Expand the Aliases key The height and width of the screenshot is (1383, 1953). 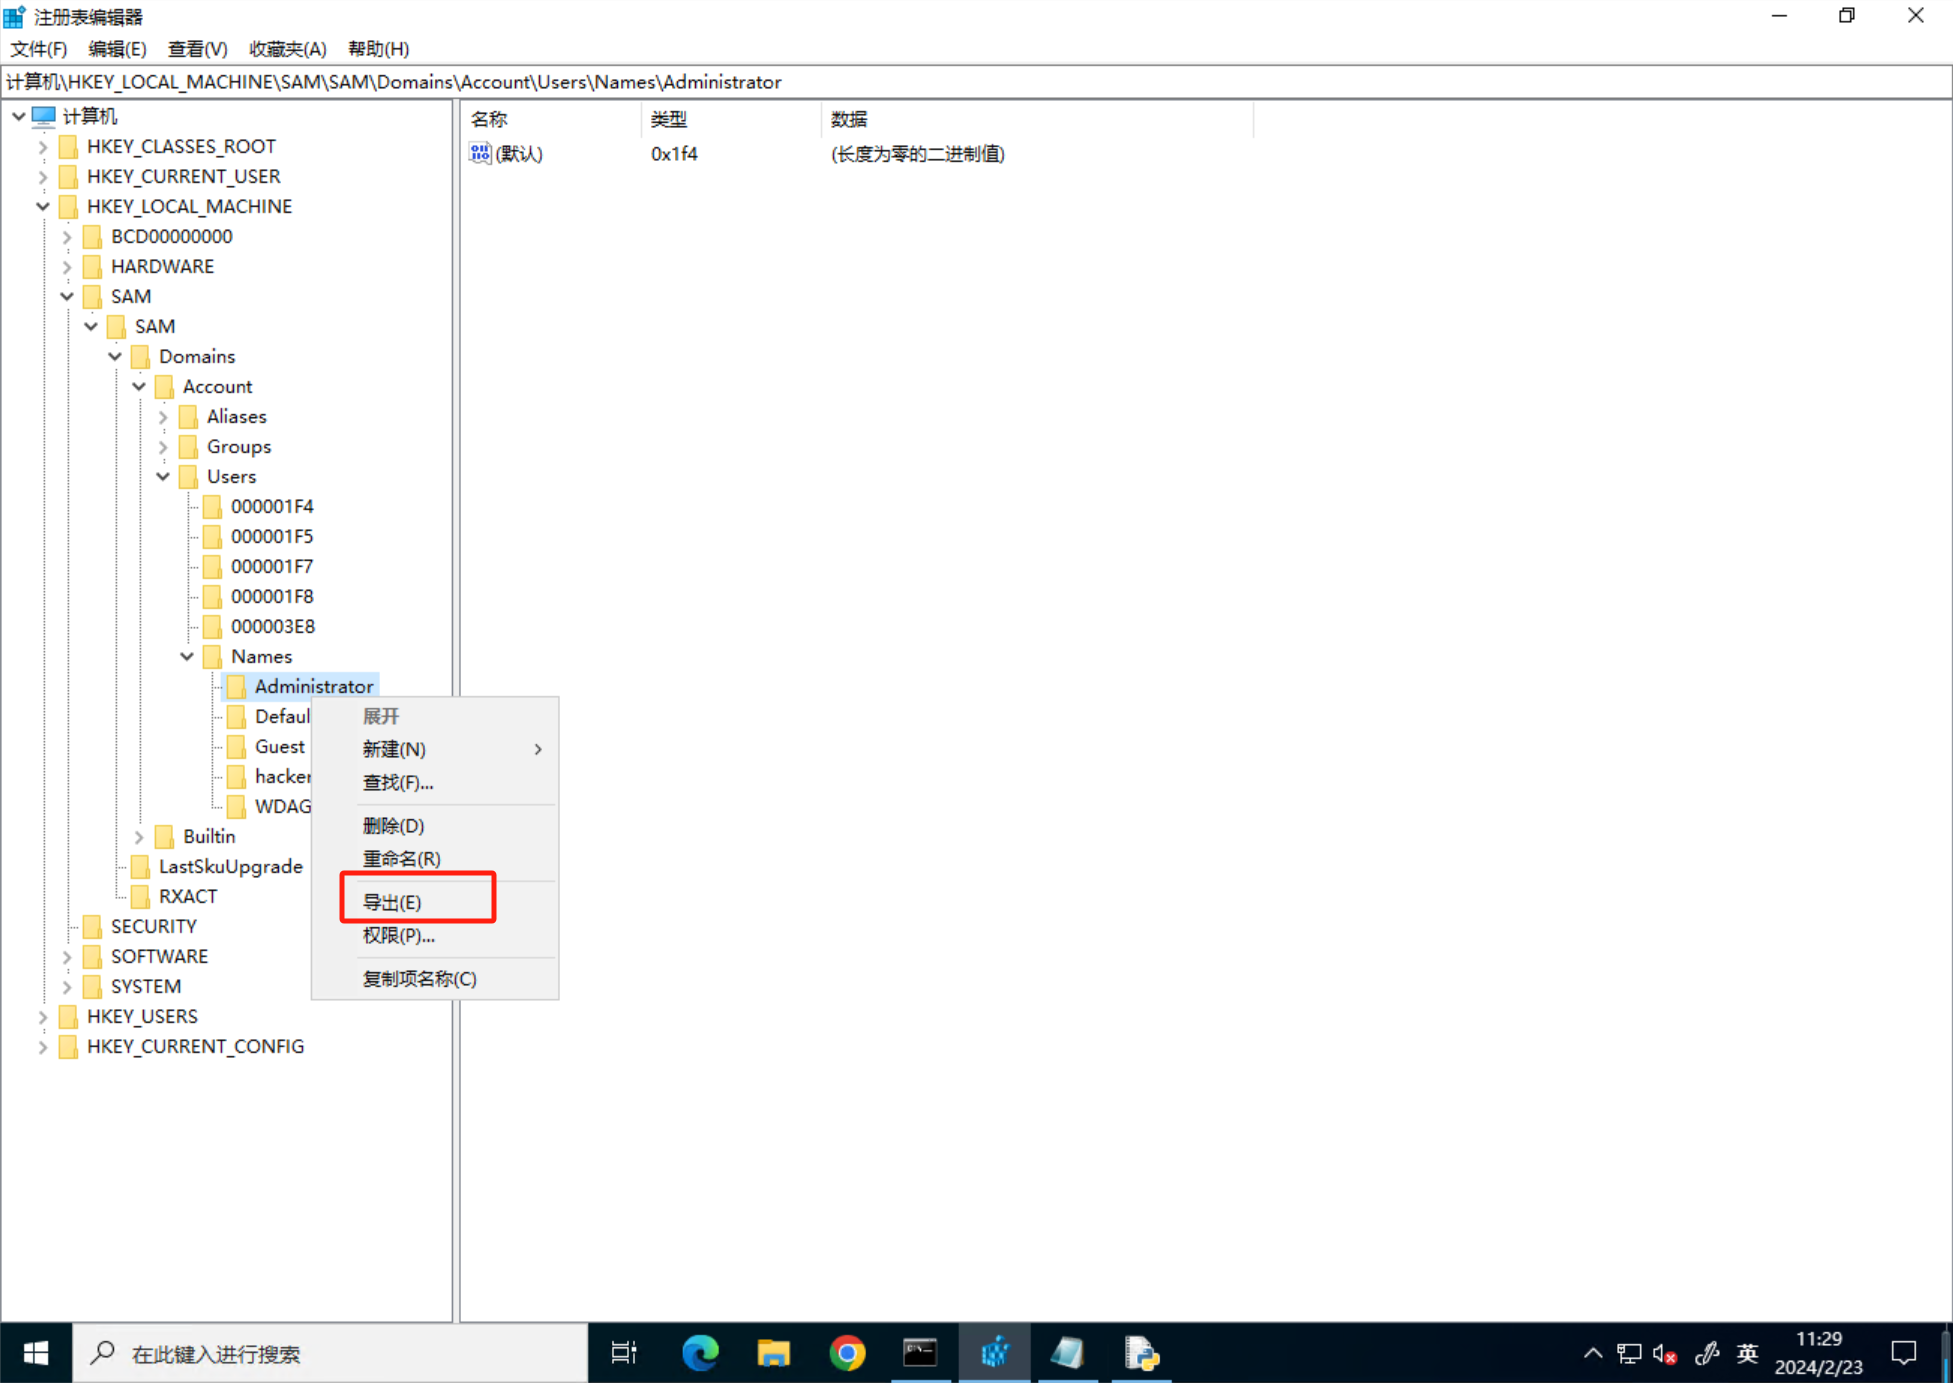pos(163,416)
